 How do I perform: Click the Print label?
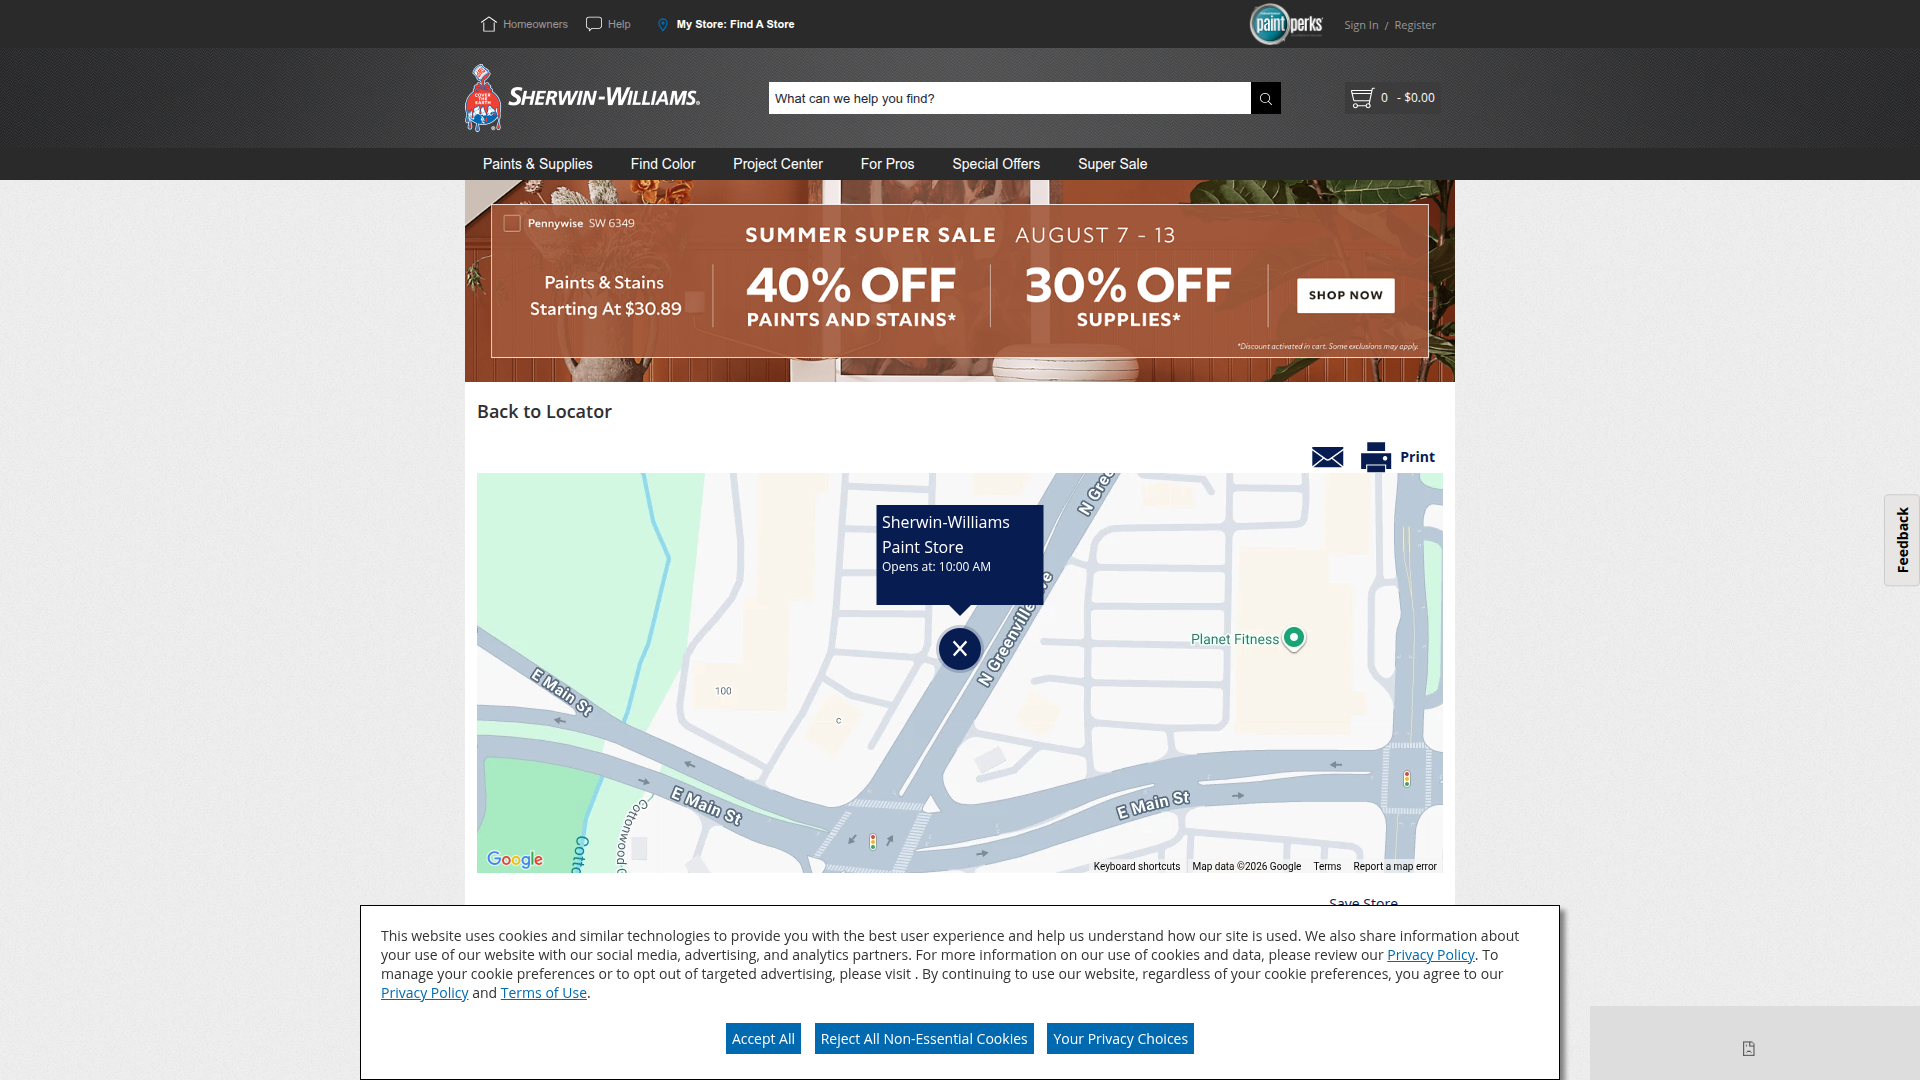[x=1417, y=457]
